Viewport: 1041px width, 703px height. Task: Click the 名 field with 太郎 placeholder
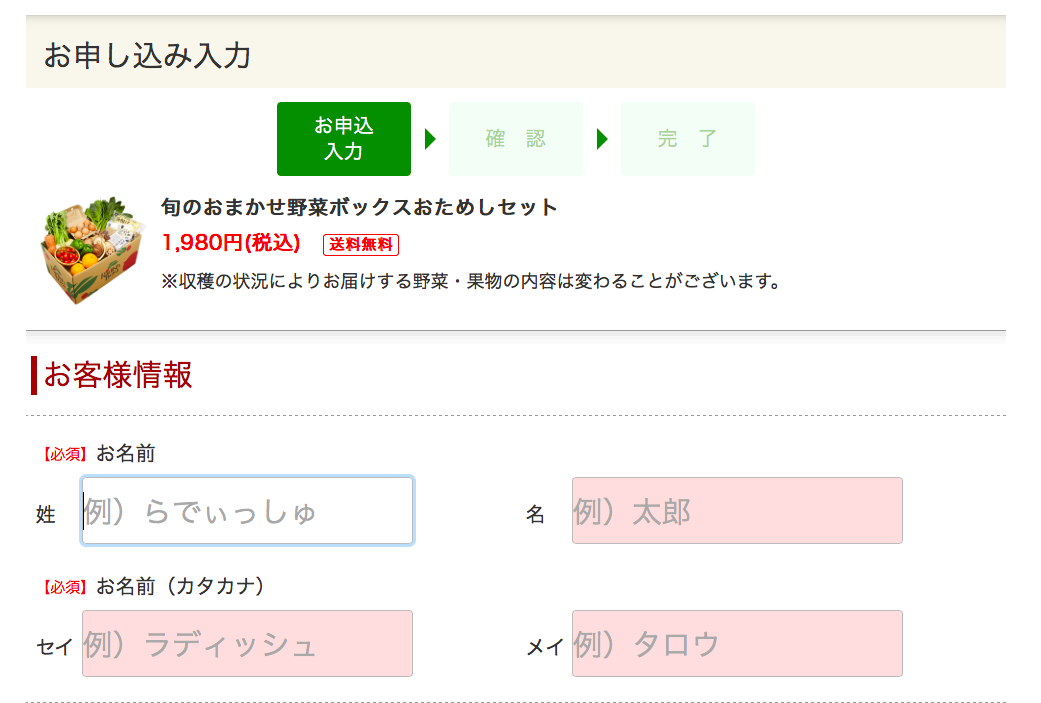coord(737,511)
